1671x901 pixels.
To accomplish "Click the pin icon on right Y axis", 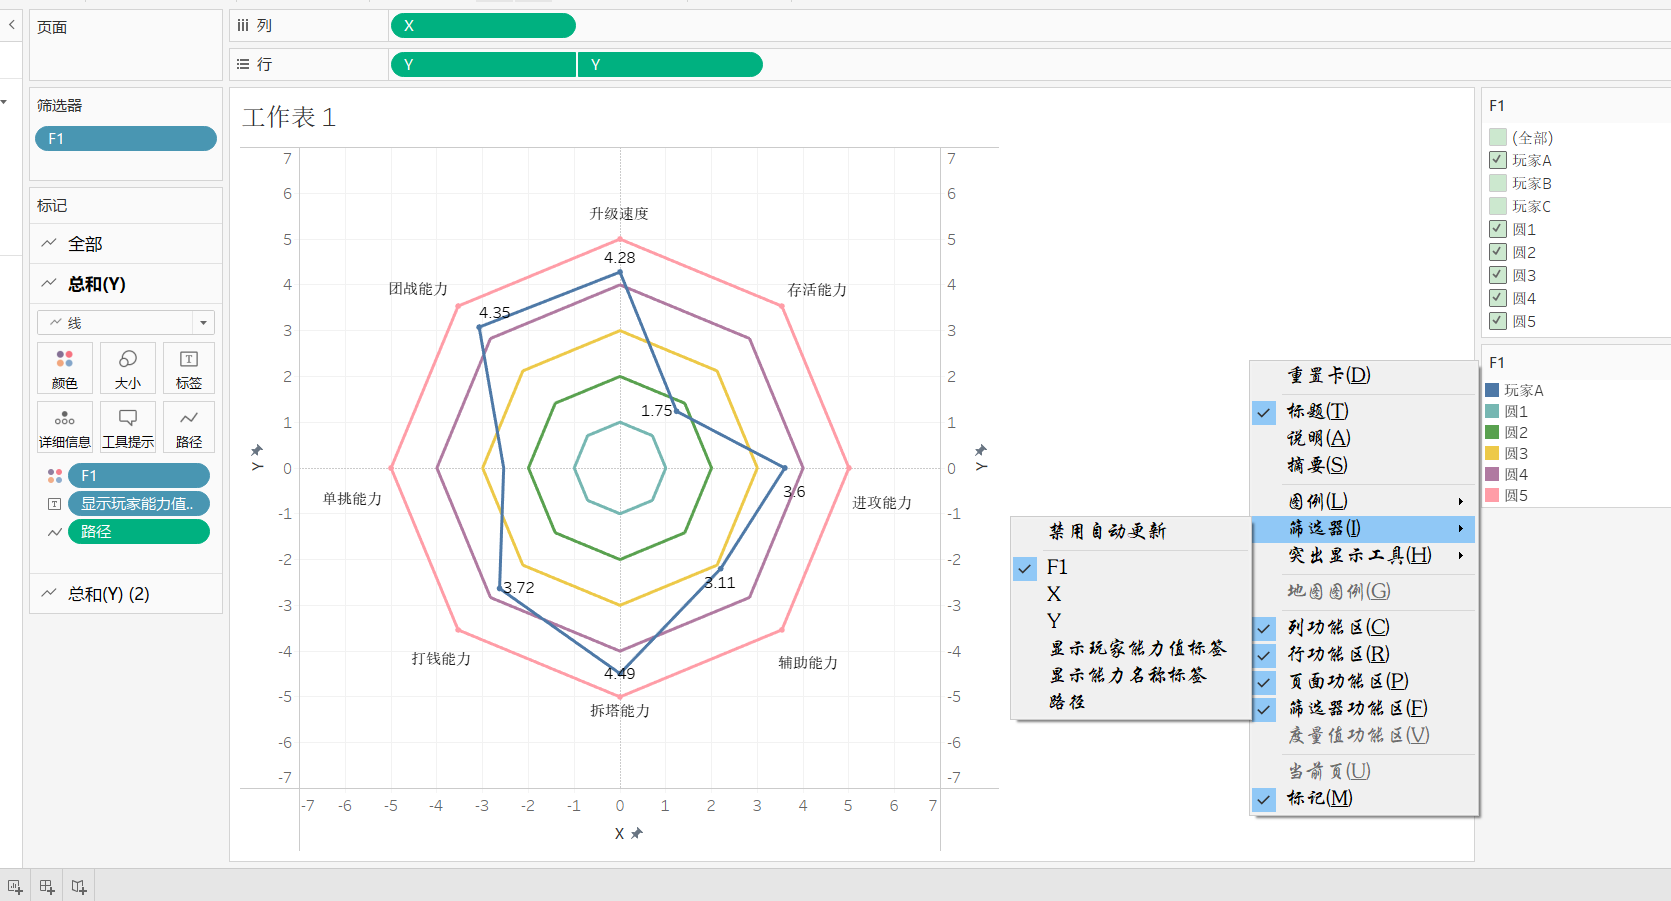I will pos(981,450).
